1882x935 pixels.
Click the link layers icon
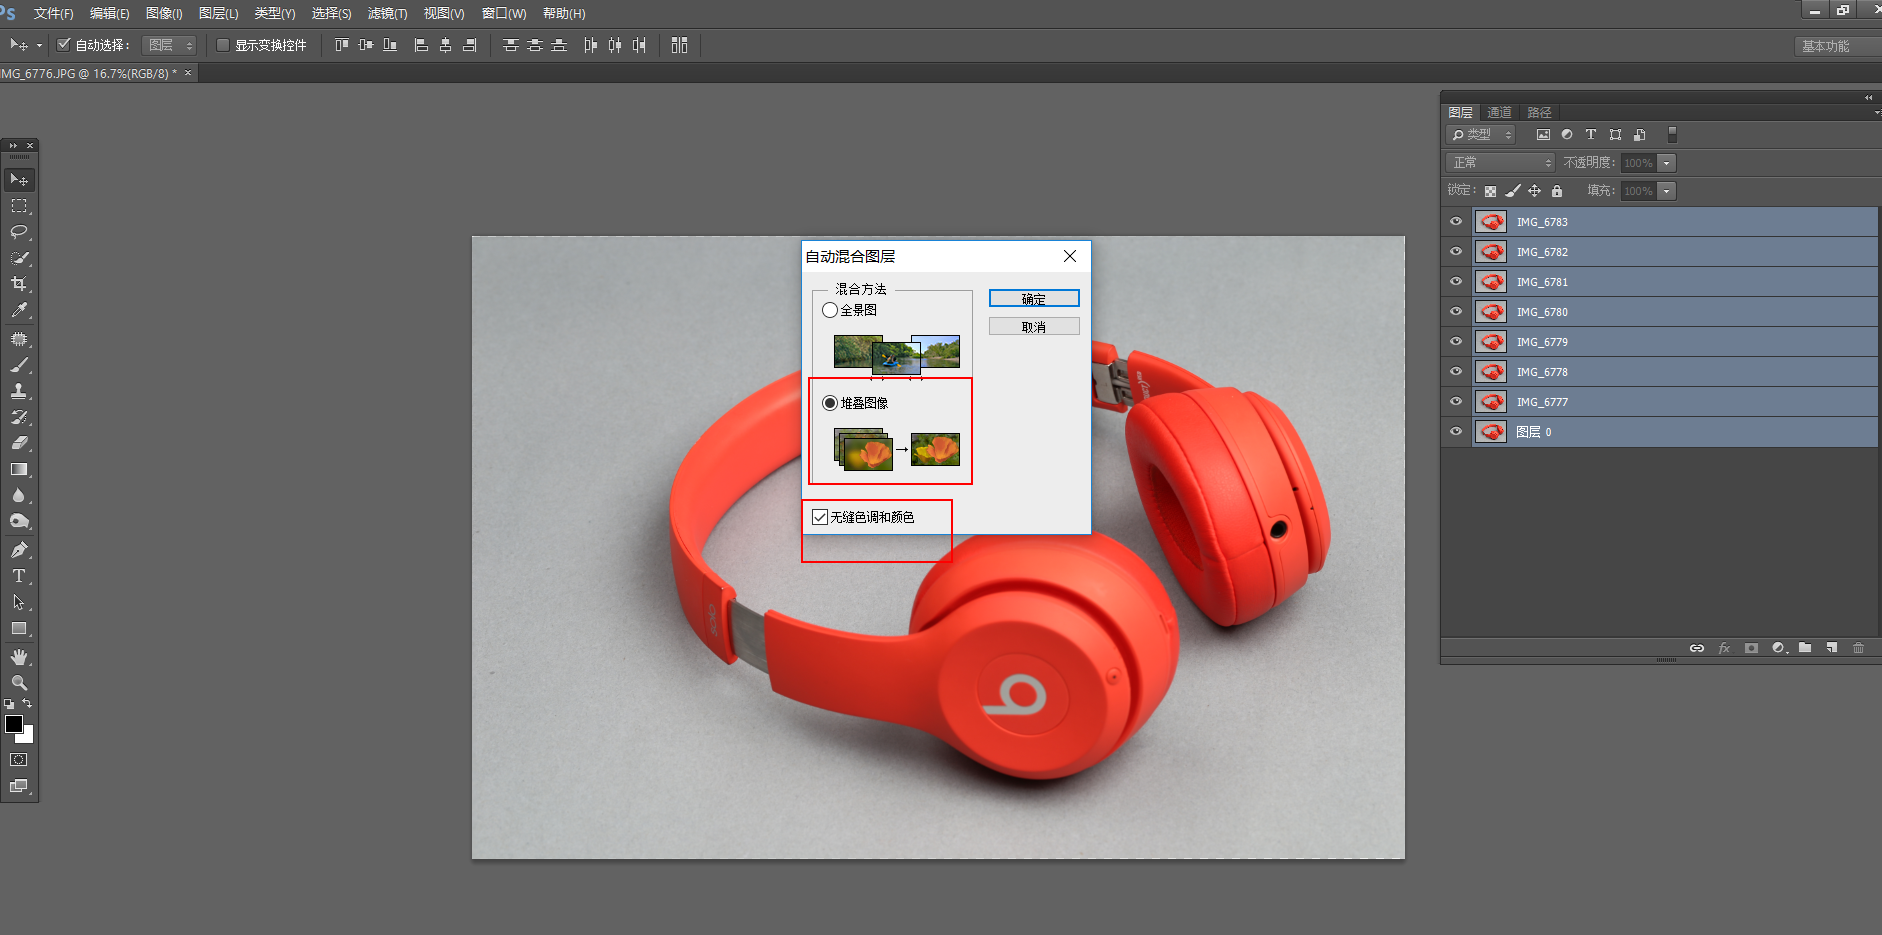coord(1697,648)
